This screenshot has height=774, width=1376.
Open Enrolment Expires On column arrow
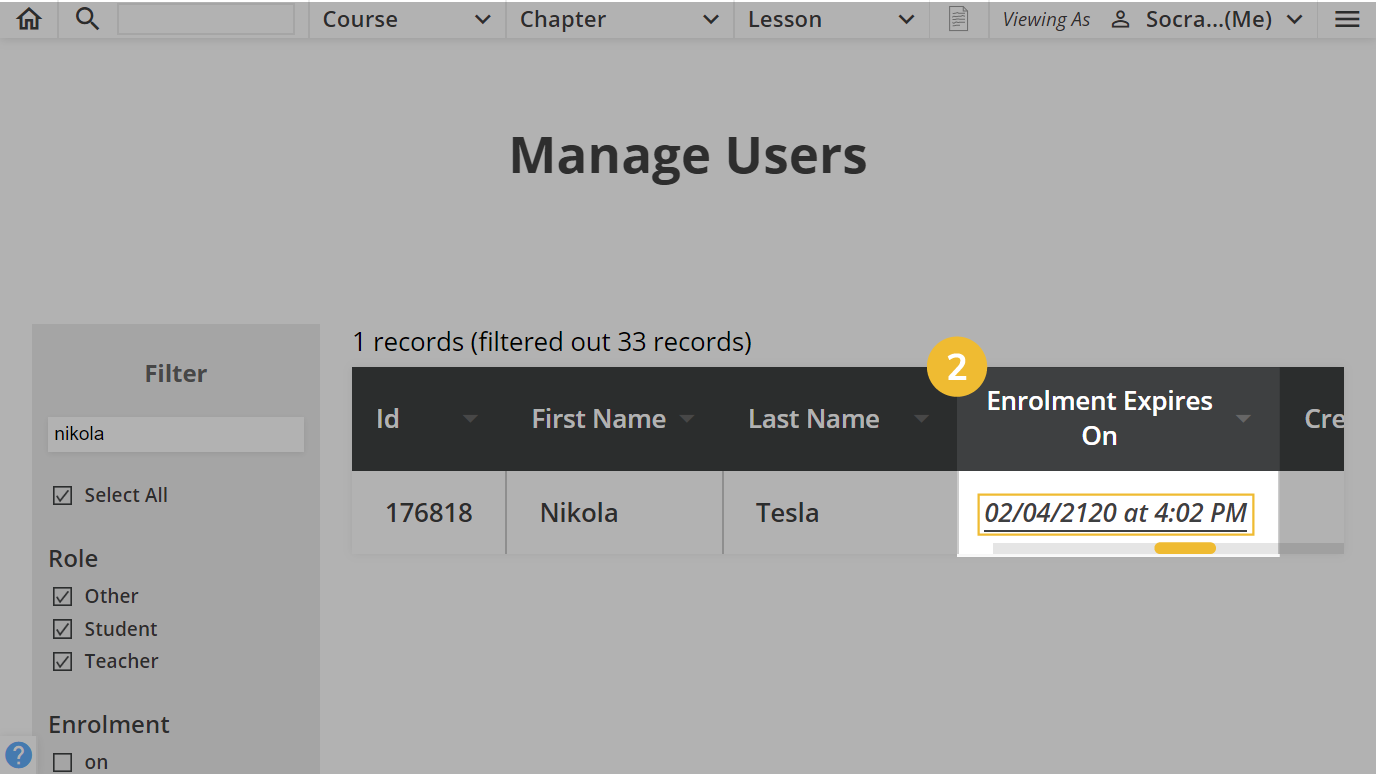coord(1243,419)
